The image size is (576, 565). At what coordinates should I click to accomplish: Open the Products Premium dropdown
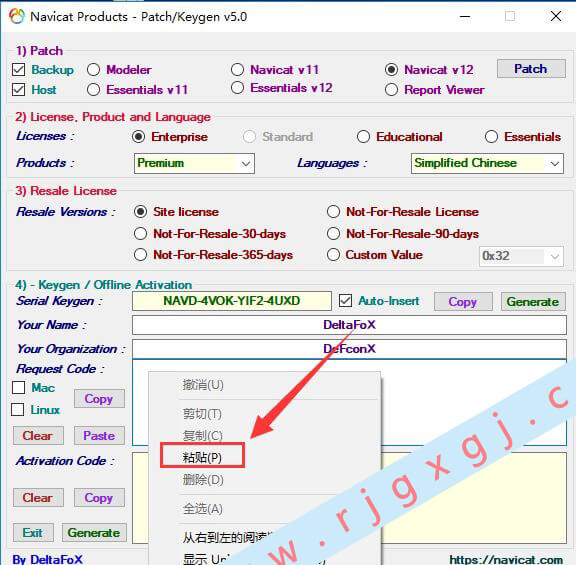tap(194, 163)
